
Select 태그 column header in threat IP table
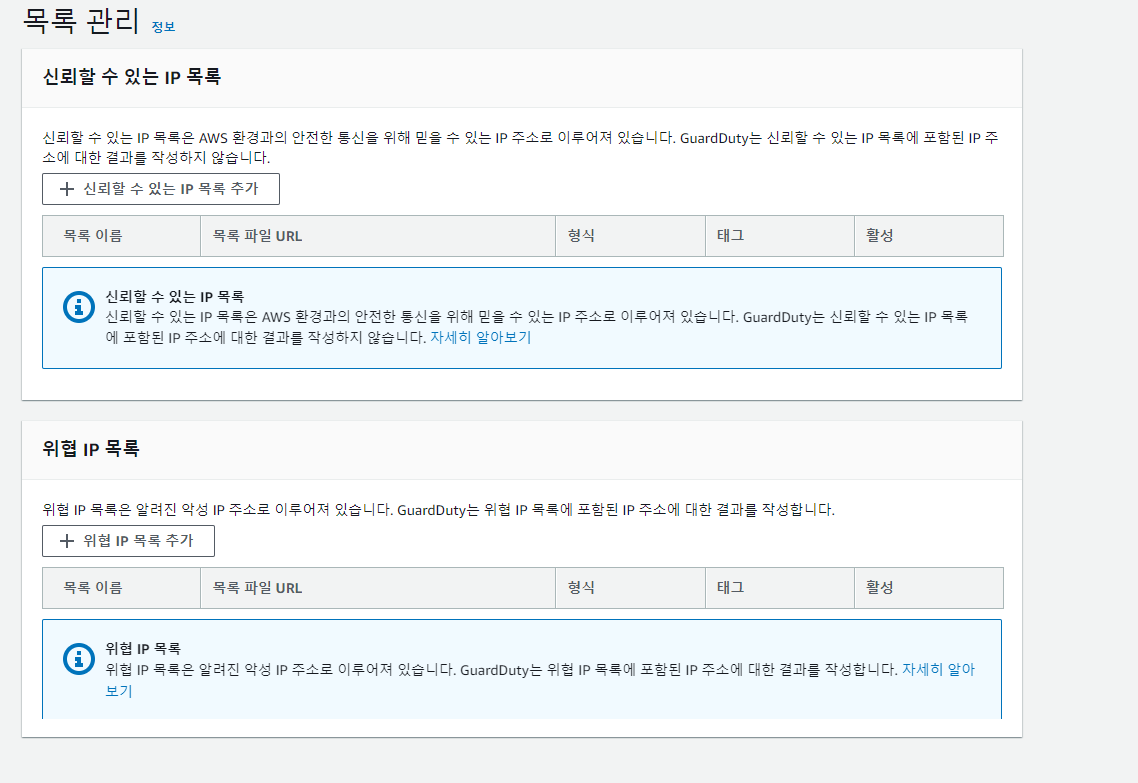click(780, 588)
